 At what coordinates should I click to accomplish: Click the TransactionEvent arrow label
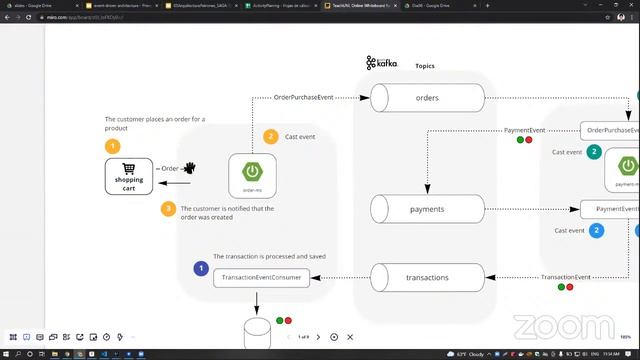pyautogui.click(x=565, y=277)
